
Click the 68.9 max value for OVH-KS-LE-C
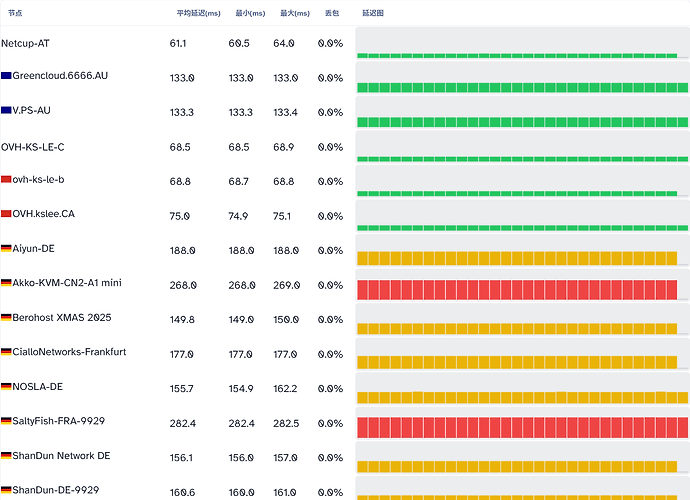tap(283, 147)
